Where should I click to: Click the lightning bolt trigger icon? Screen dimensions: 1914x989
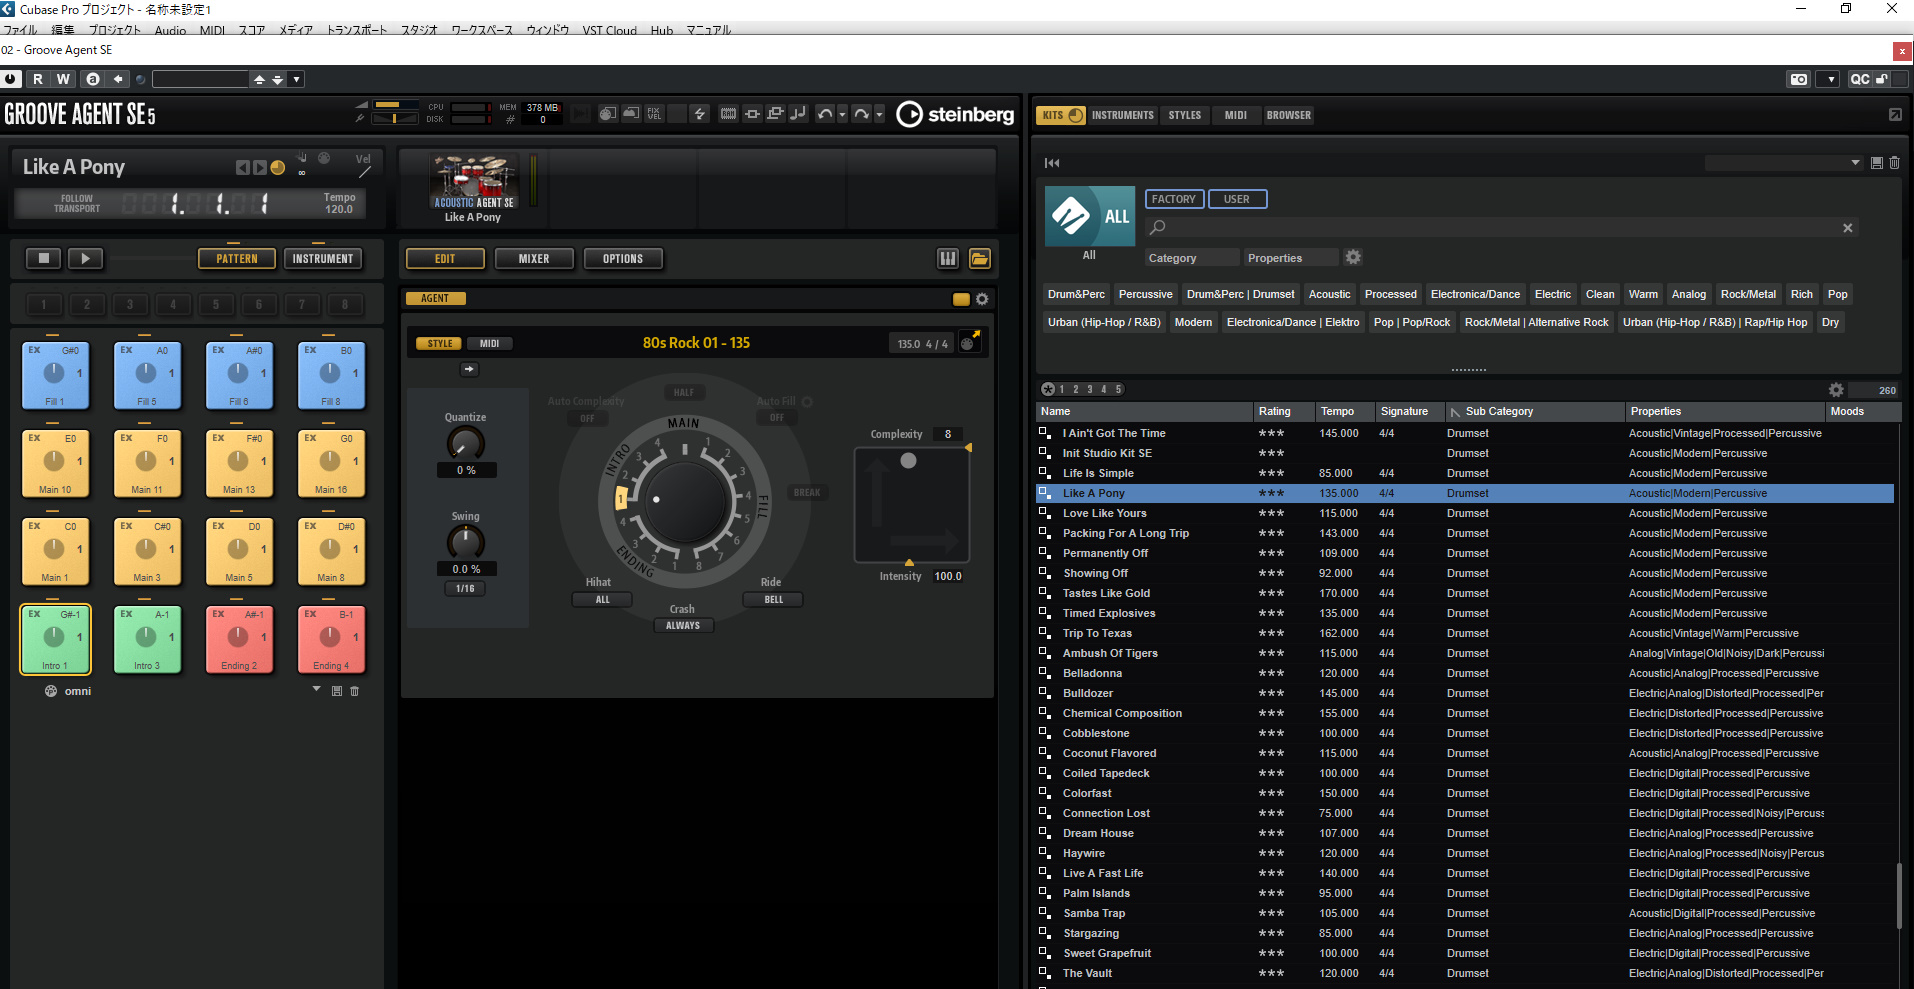click(x=700, y=114)
